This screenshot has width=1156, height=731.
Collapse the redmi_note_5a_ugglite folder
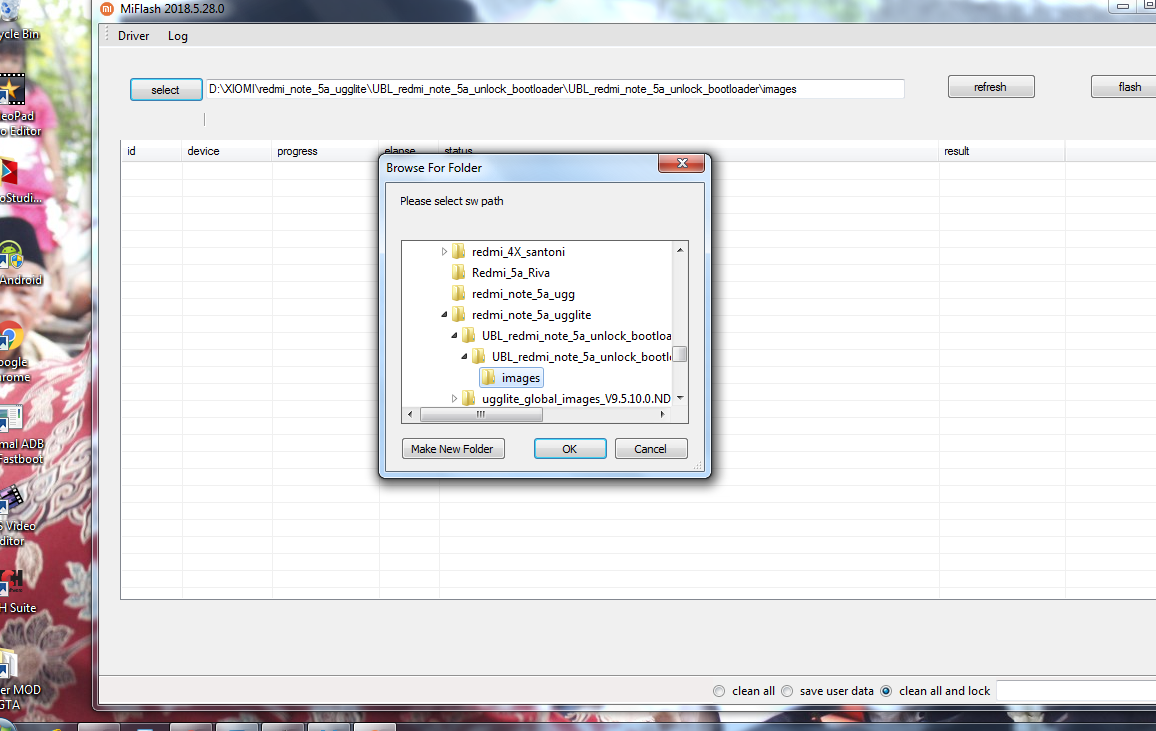tap(444, 315)
